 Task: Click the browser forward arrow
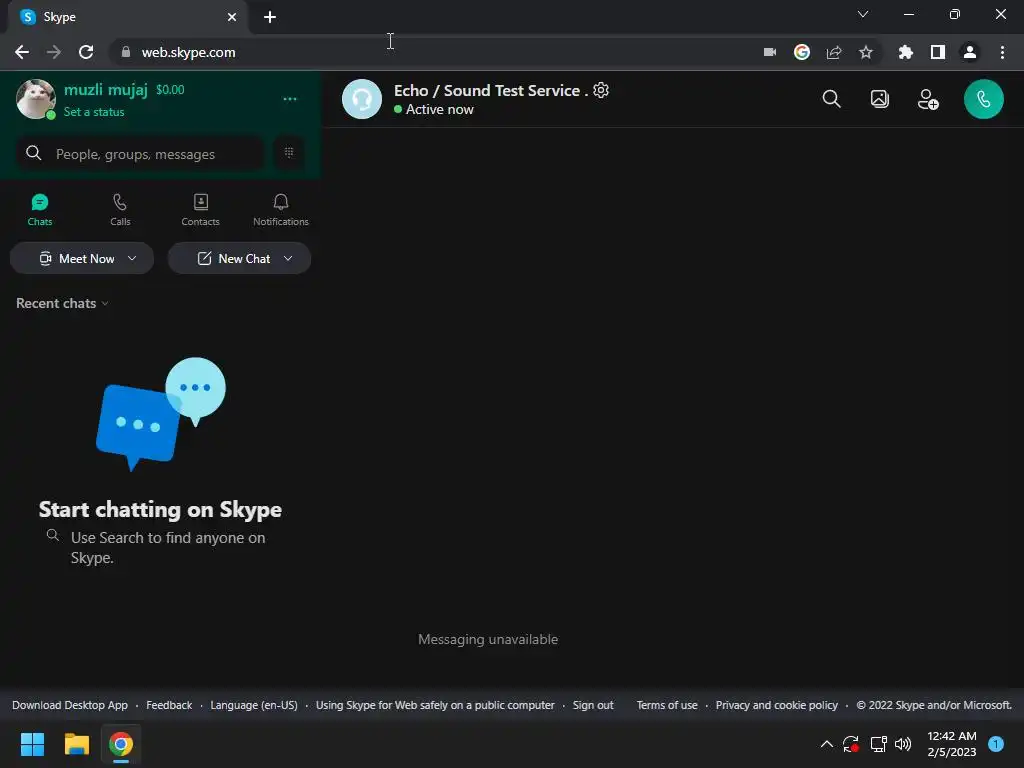click(x=54, y=52)
